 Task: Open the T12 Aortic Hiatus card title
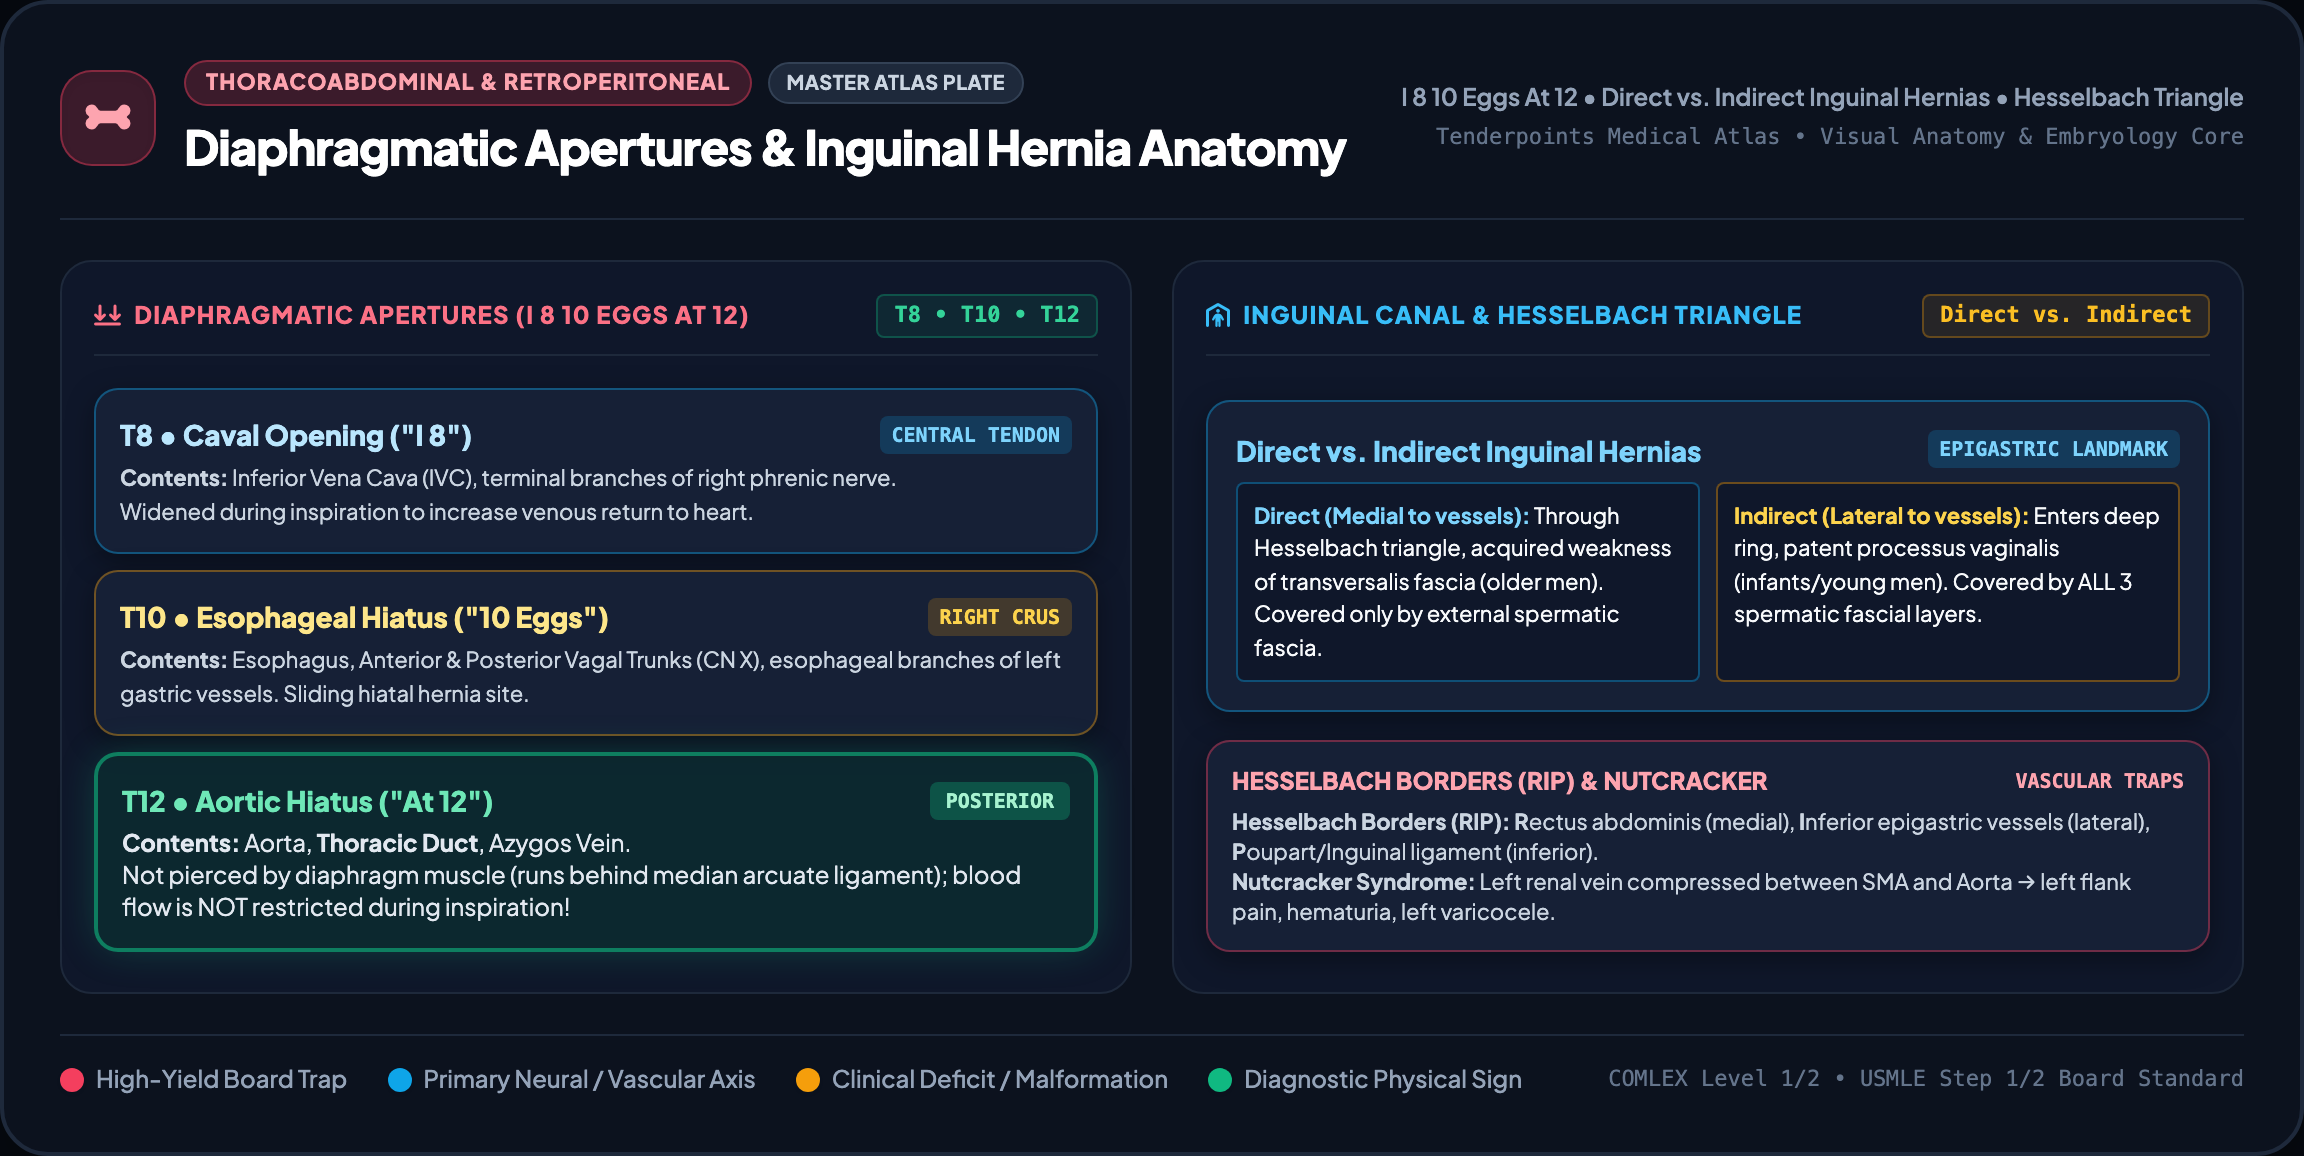(x=307, y=802)
